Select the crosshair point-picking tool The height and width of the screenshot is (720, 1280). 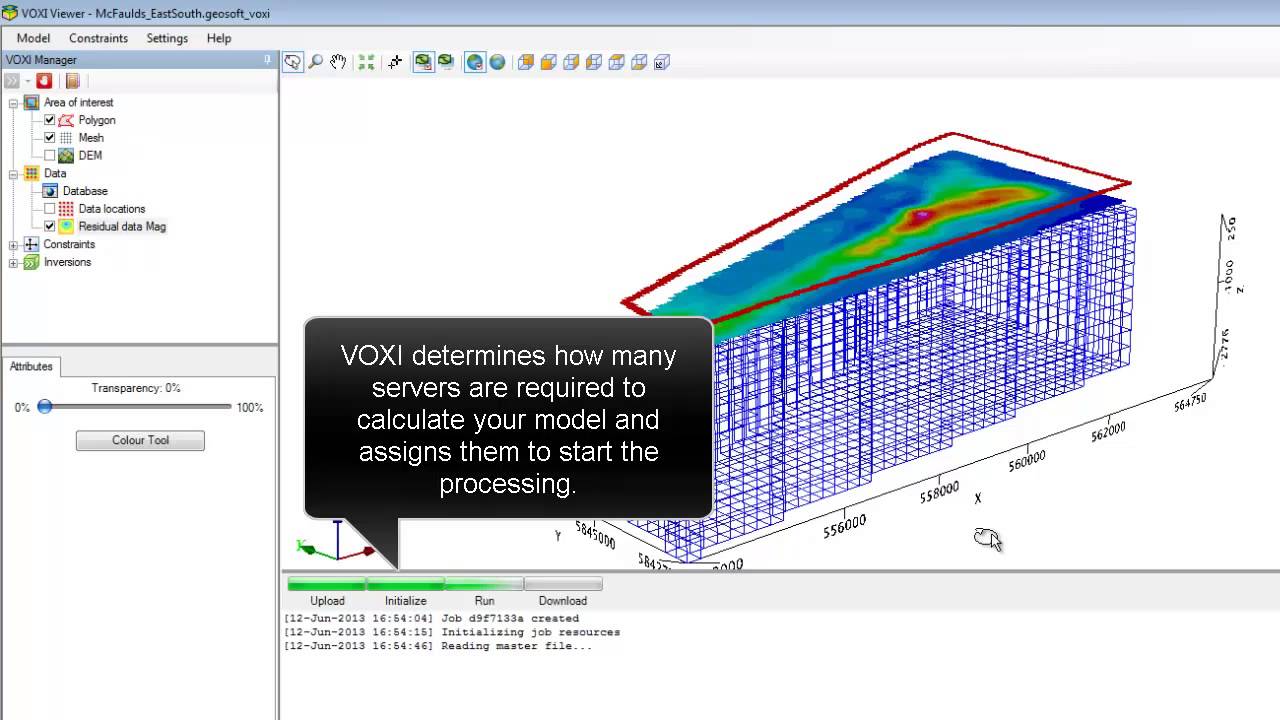click(395, 62)
